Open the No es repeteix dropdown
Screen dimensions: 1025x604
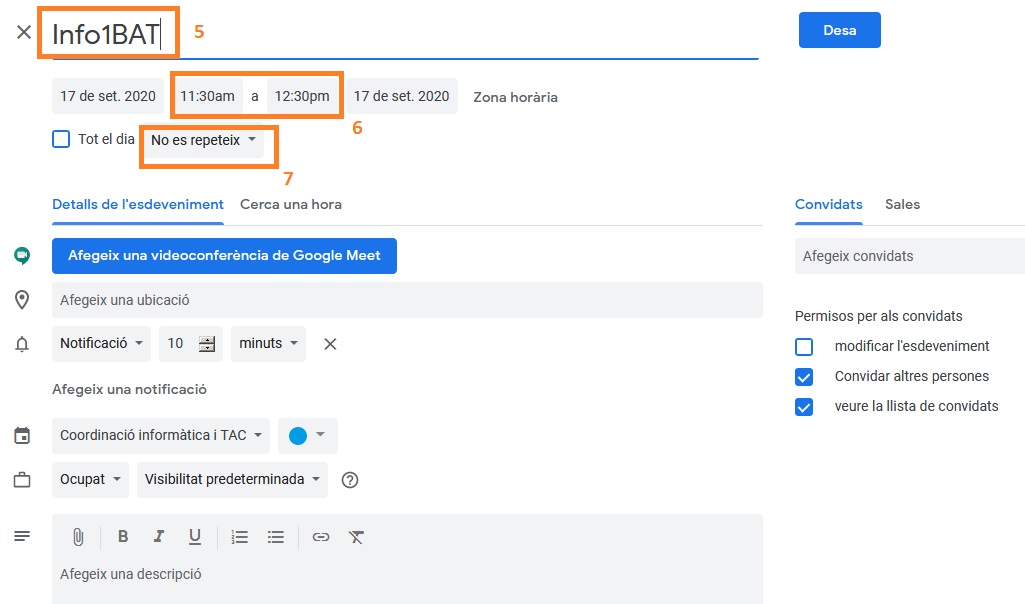[x=203, y=141]
